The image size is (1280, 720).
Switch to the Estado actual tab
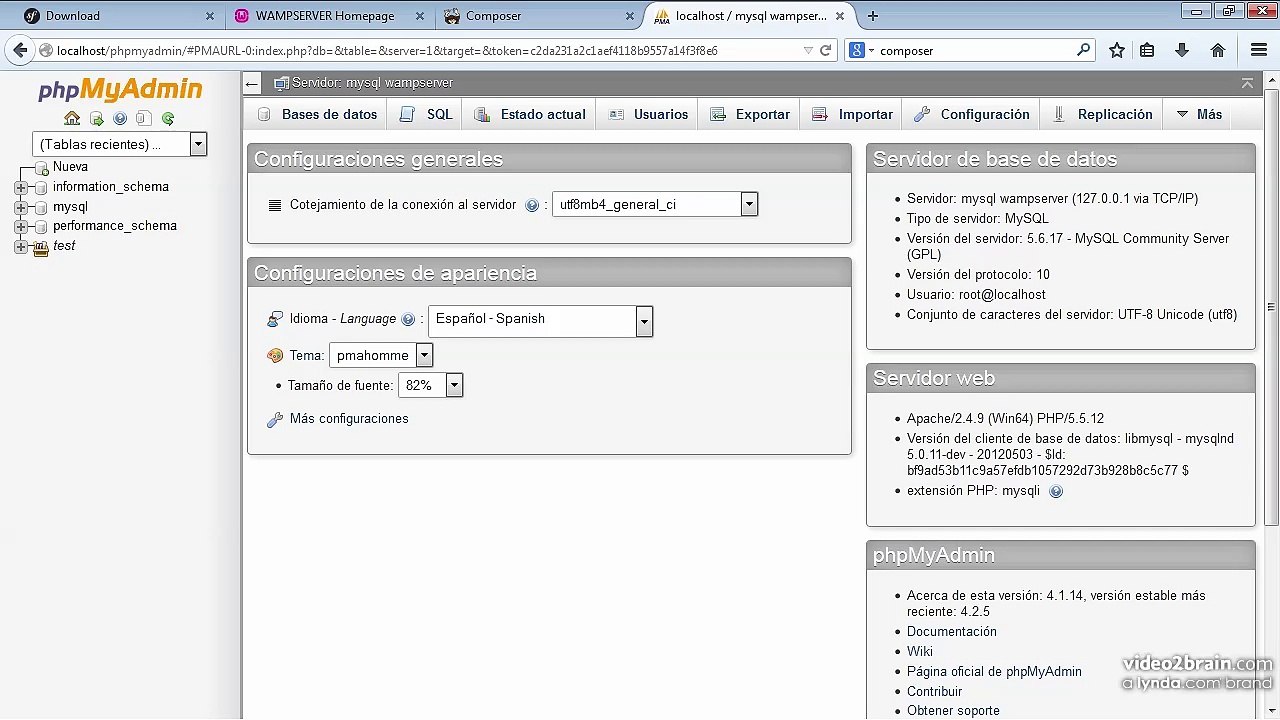click(530, 114)
